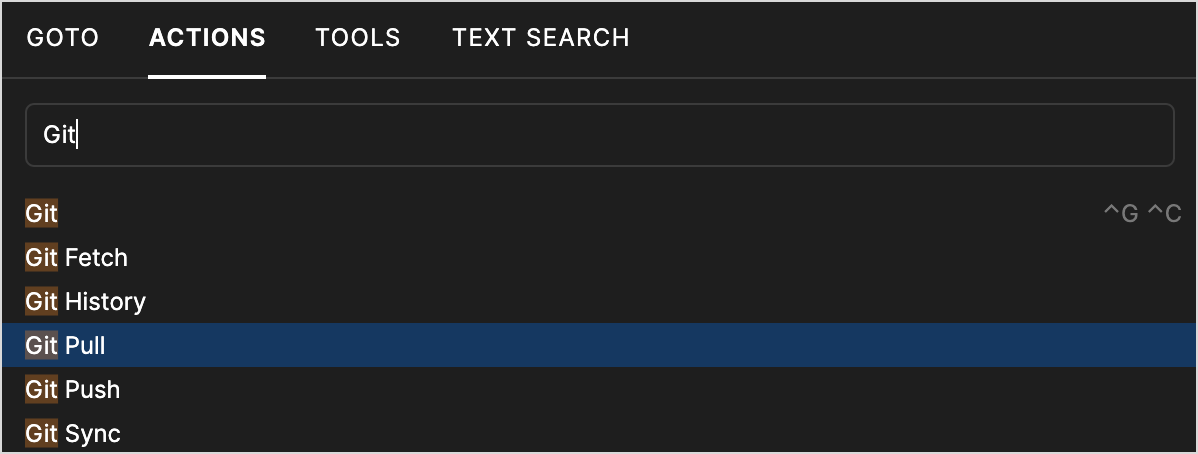Screen dimensions: 1198x454
Task: Open the Git History action
Action: coord(86,302)
